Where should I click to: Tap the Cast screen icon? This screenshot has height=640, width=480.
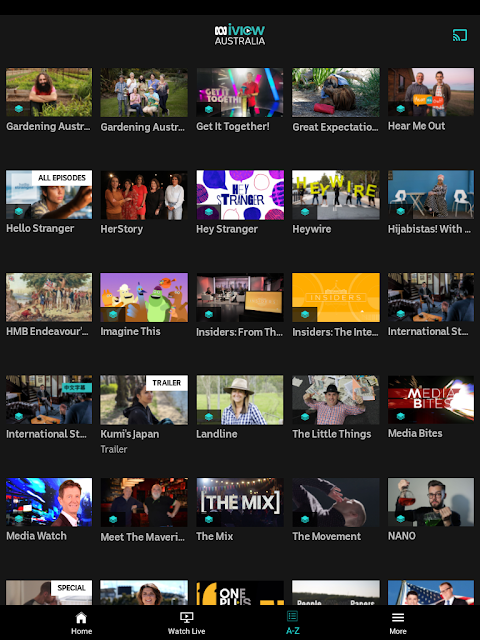coord(460,35)
